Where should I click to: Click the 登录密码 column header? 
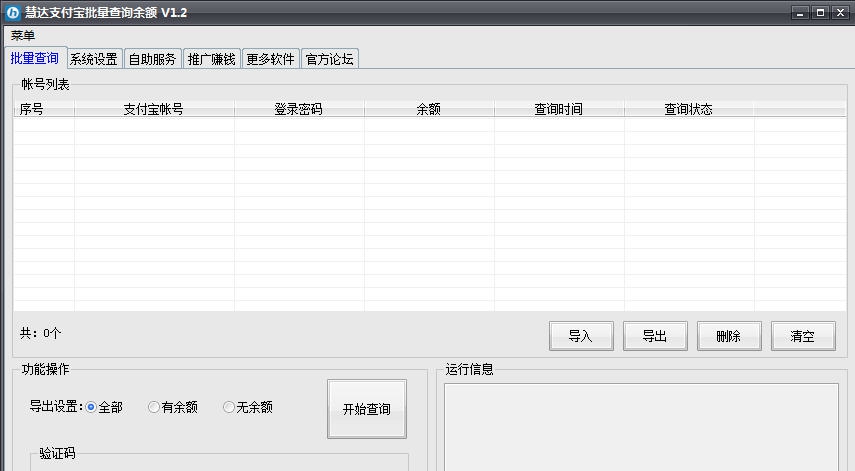click(299, 109)
